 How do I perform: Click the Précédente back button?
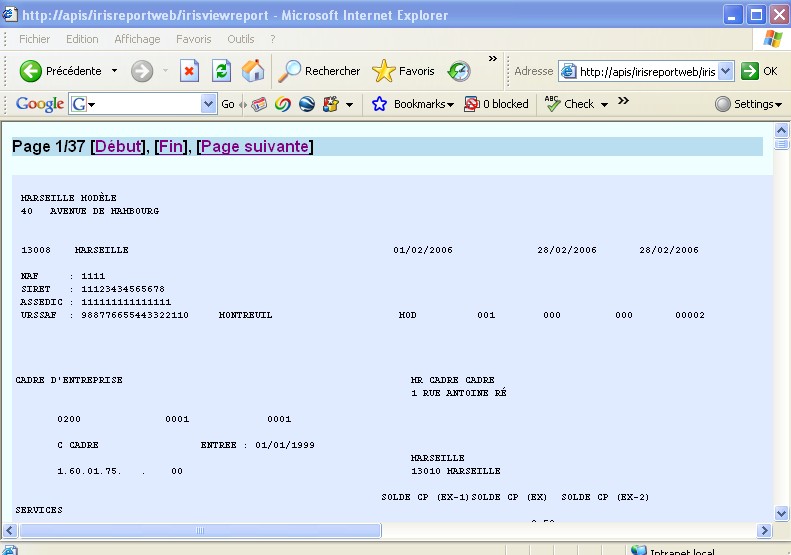coord(62,71)
